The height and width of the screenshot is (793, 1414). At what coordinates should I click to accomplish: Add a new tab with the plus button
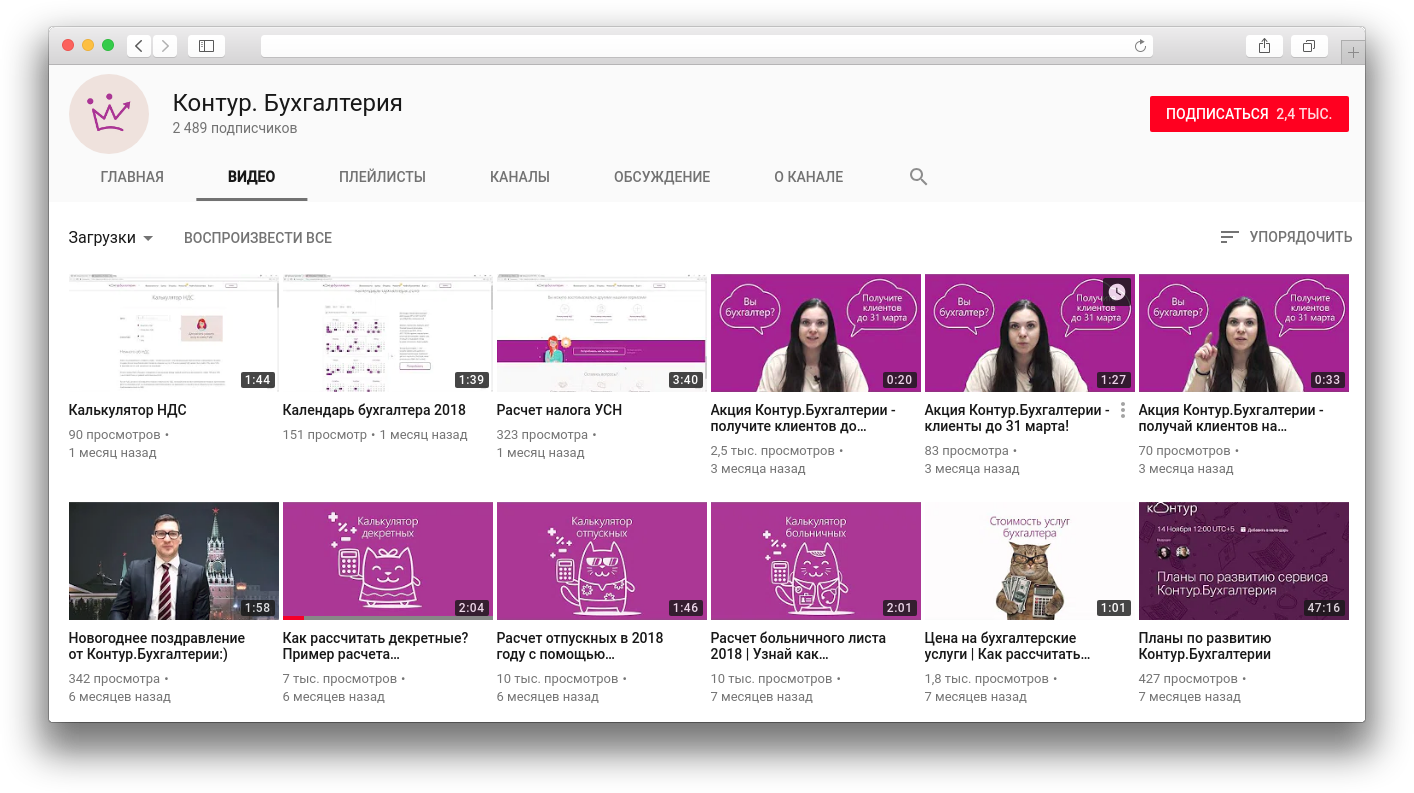(1353, 53)
